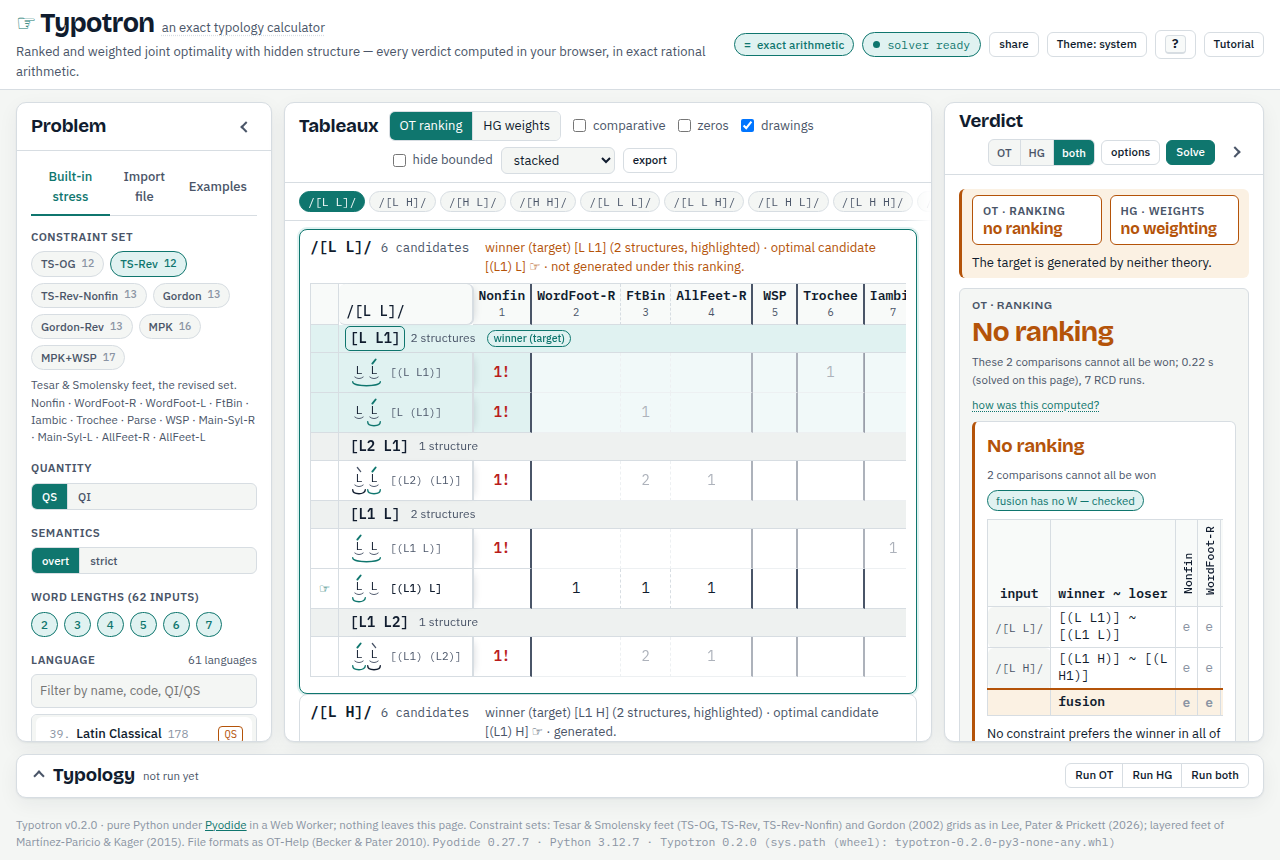This screenshot has width=1280, height=860.
Task: Choose the Gordon constraint set
Action: 191,295
